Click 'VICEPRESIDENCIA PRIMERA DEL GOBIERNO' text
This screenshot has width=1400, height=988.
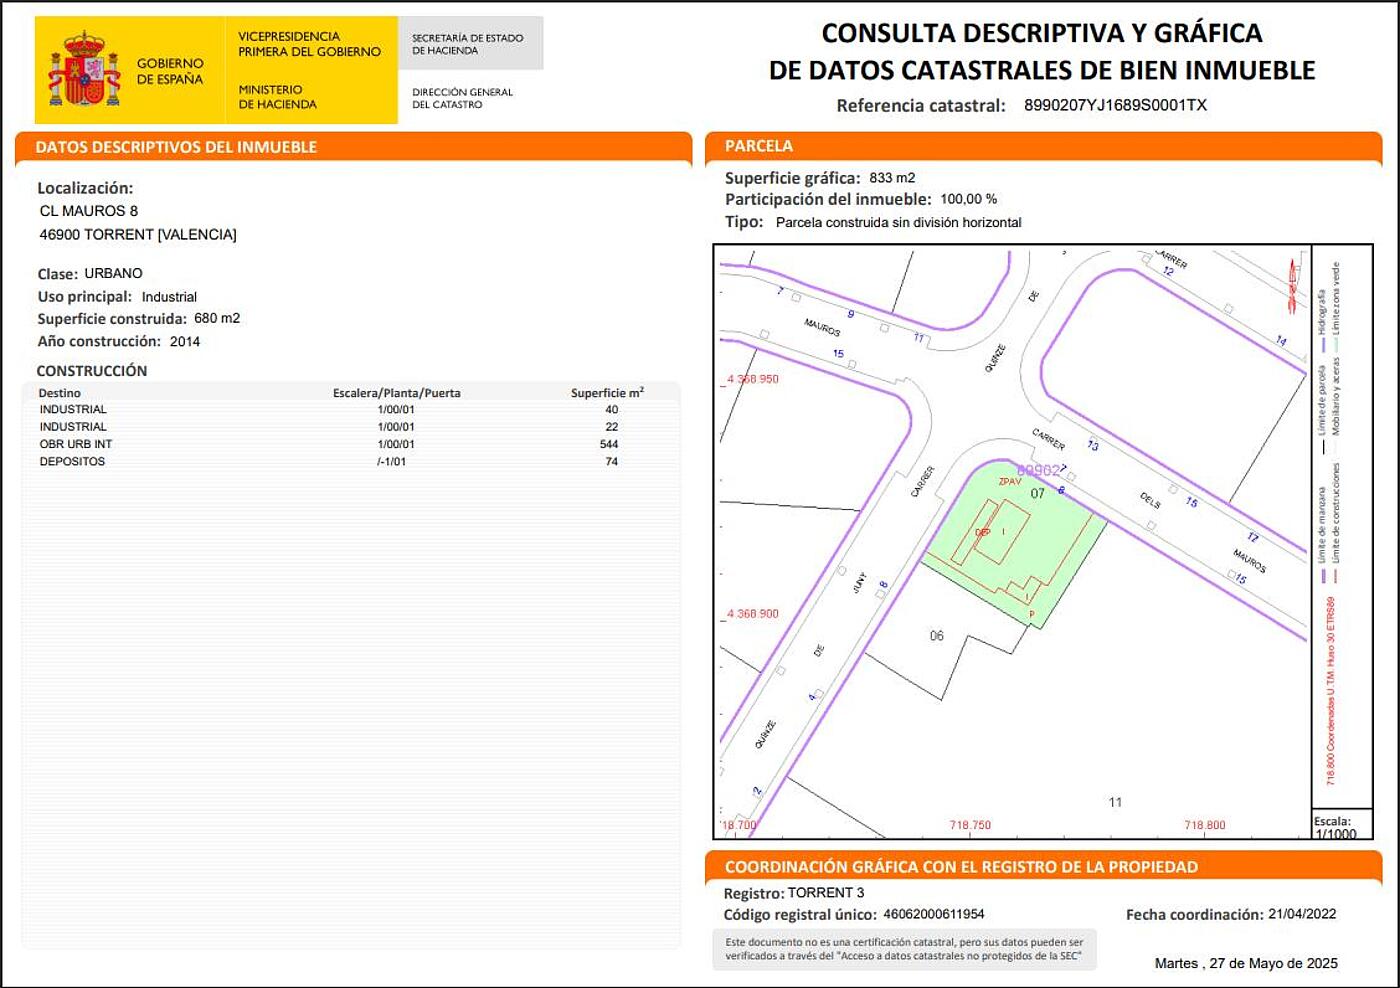309,44
